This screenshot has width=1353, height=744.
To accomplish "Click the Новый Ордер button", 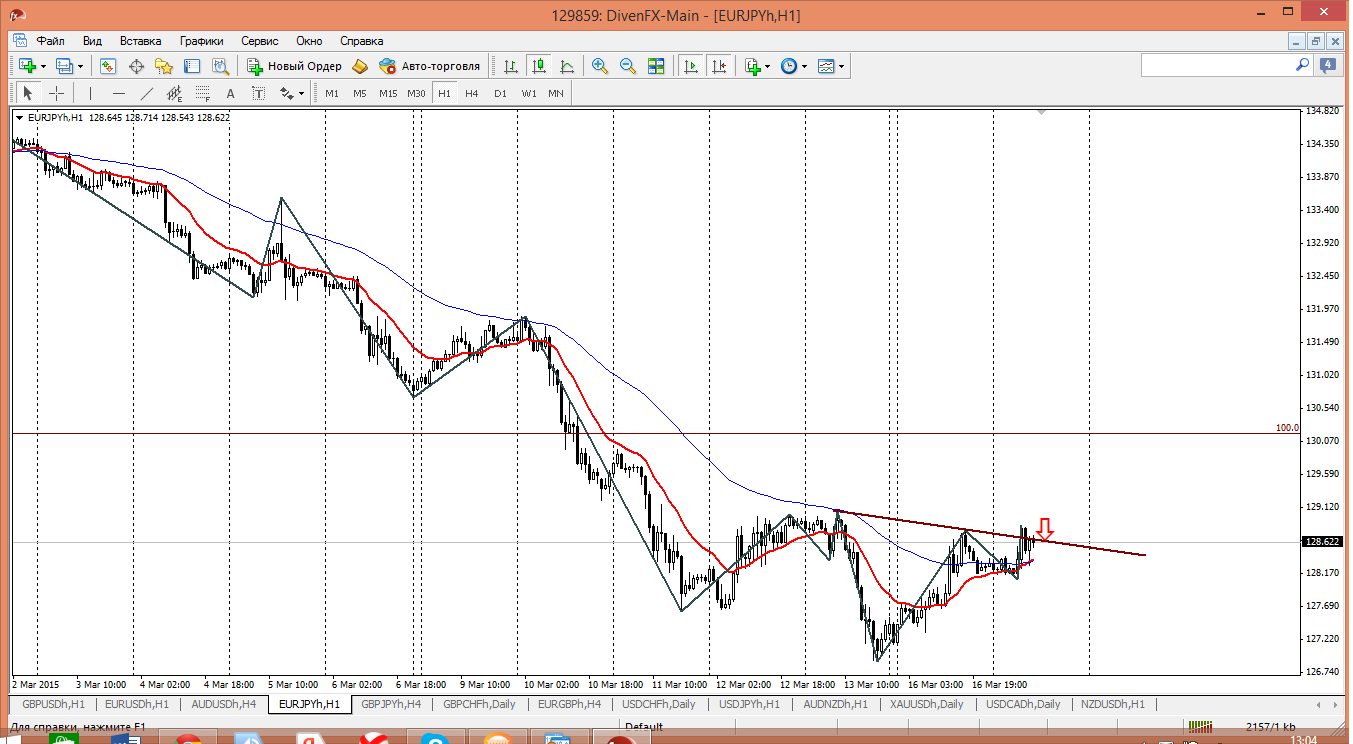I will coord(294,66).
